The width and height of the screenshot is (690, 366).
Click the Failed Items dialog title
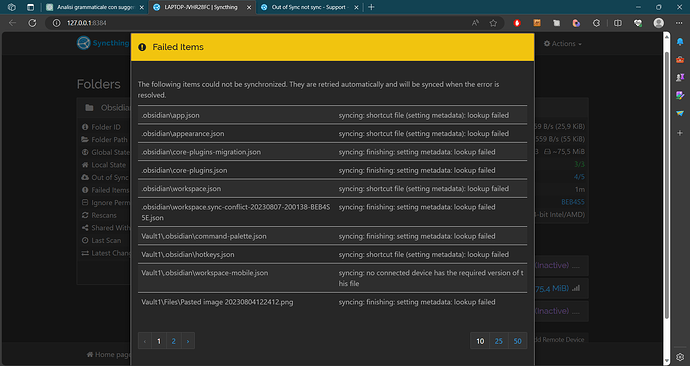(178, 47)
